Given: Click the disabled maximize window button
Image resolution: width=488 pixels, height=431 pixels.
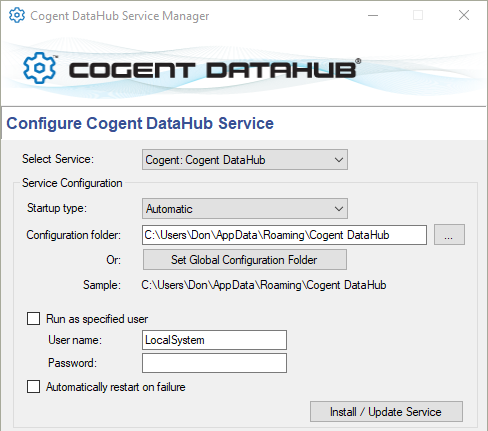Looking at the screenshot, I should tap(418, 15).
